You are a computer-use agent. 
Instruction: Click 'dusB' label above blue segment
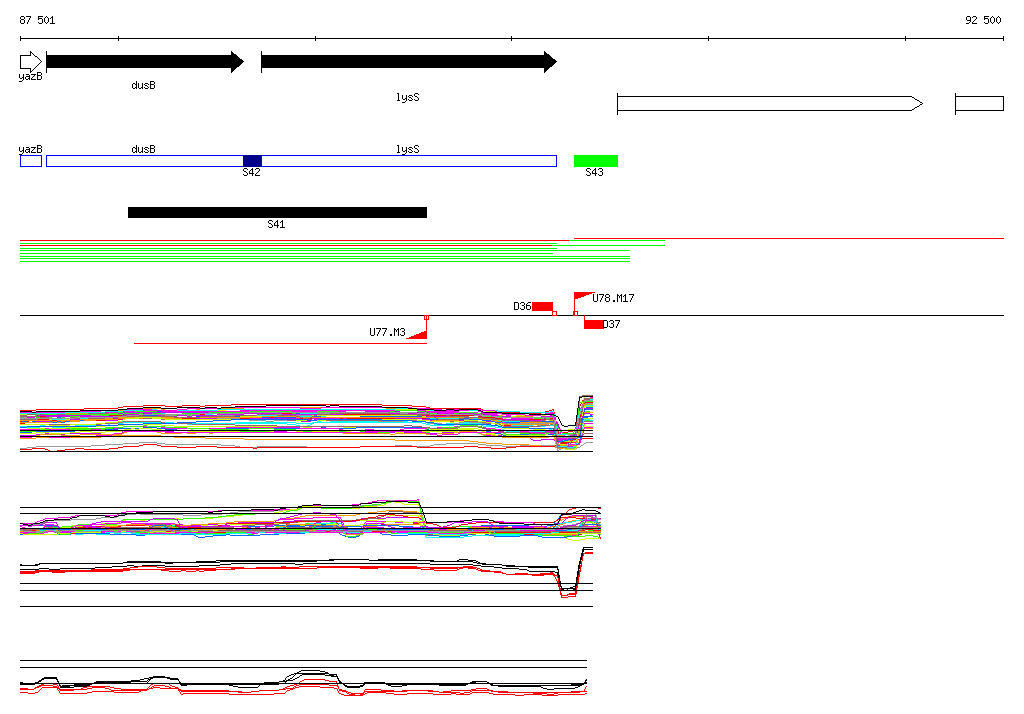point(144,150)
